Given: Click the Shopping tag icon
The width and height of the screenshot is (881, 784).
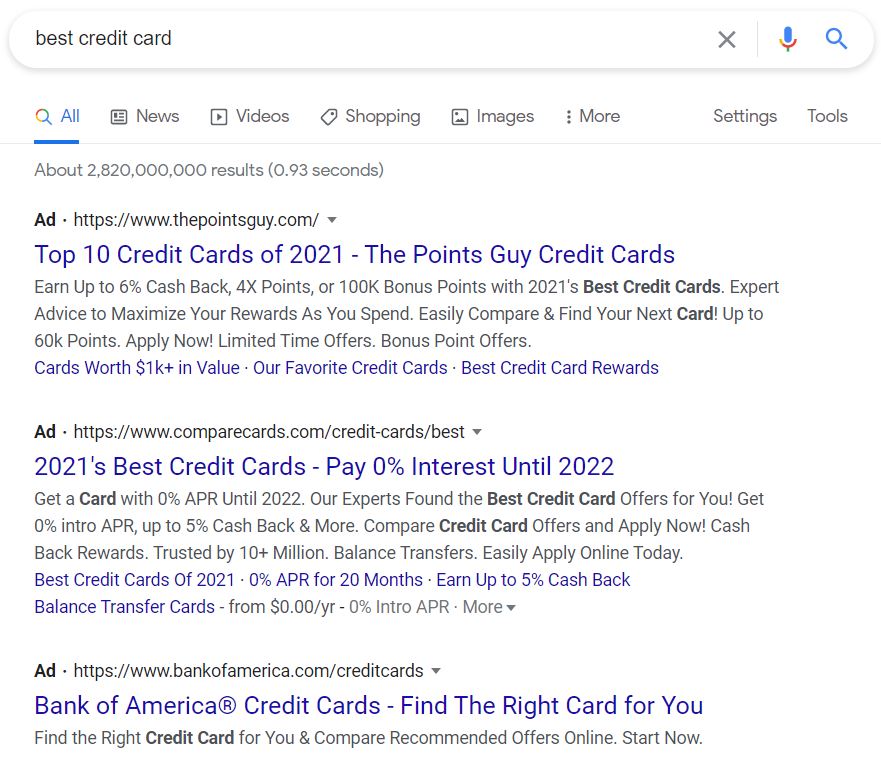Looking at the screenshot, I should tap(329, 116).
